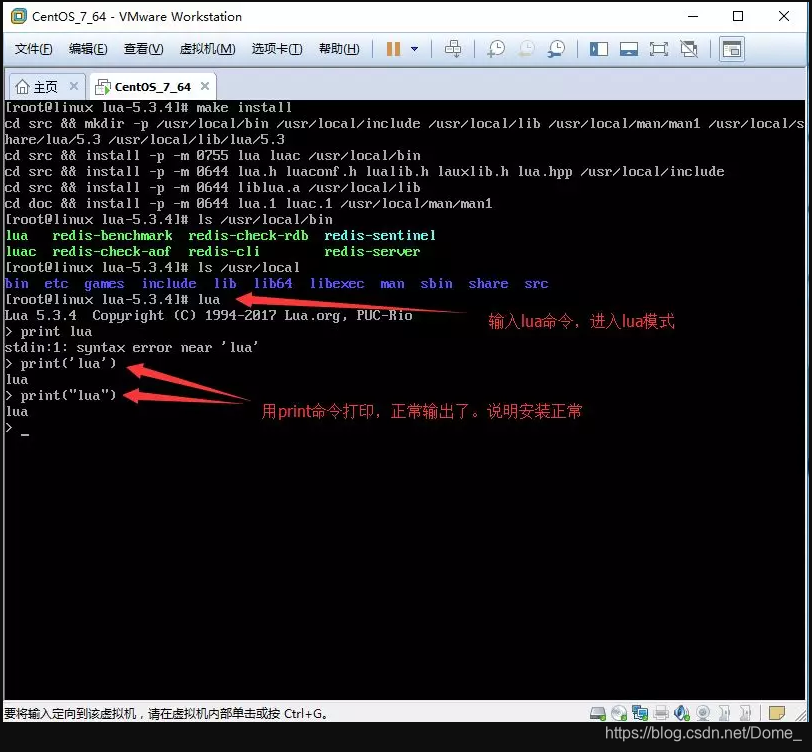Open the 文件(F) menu

click(34, 49)
